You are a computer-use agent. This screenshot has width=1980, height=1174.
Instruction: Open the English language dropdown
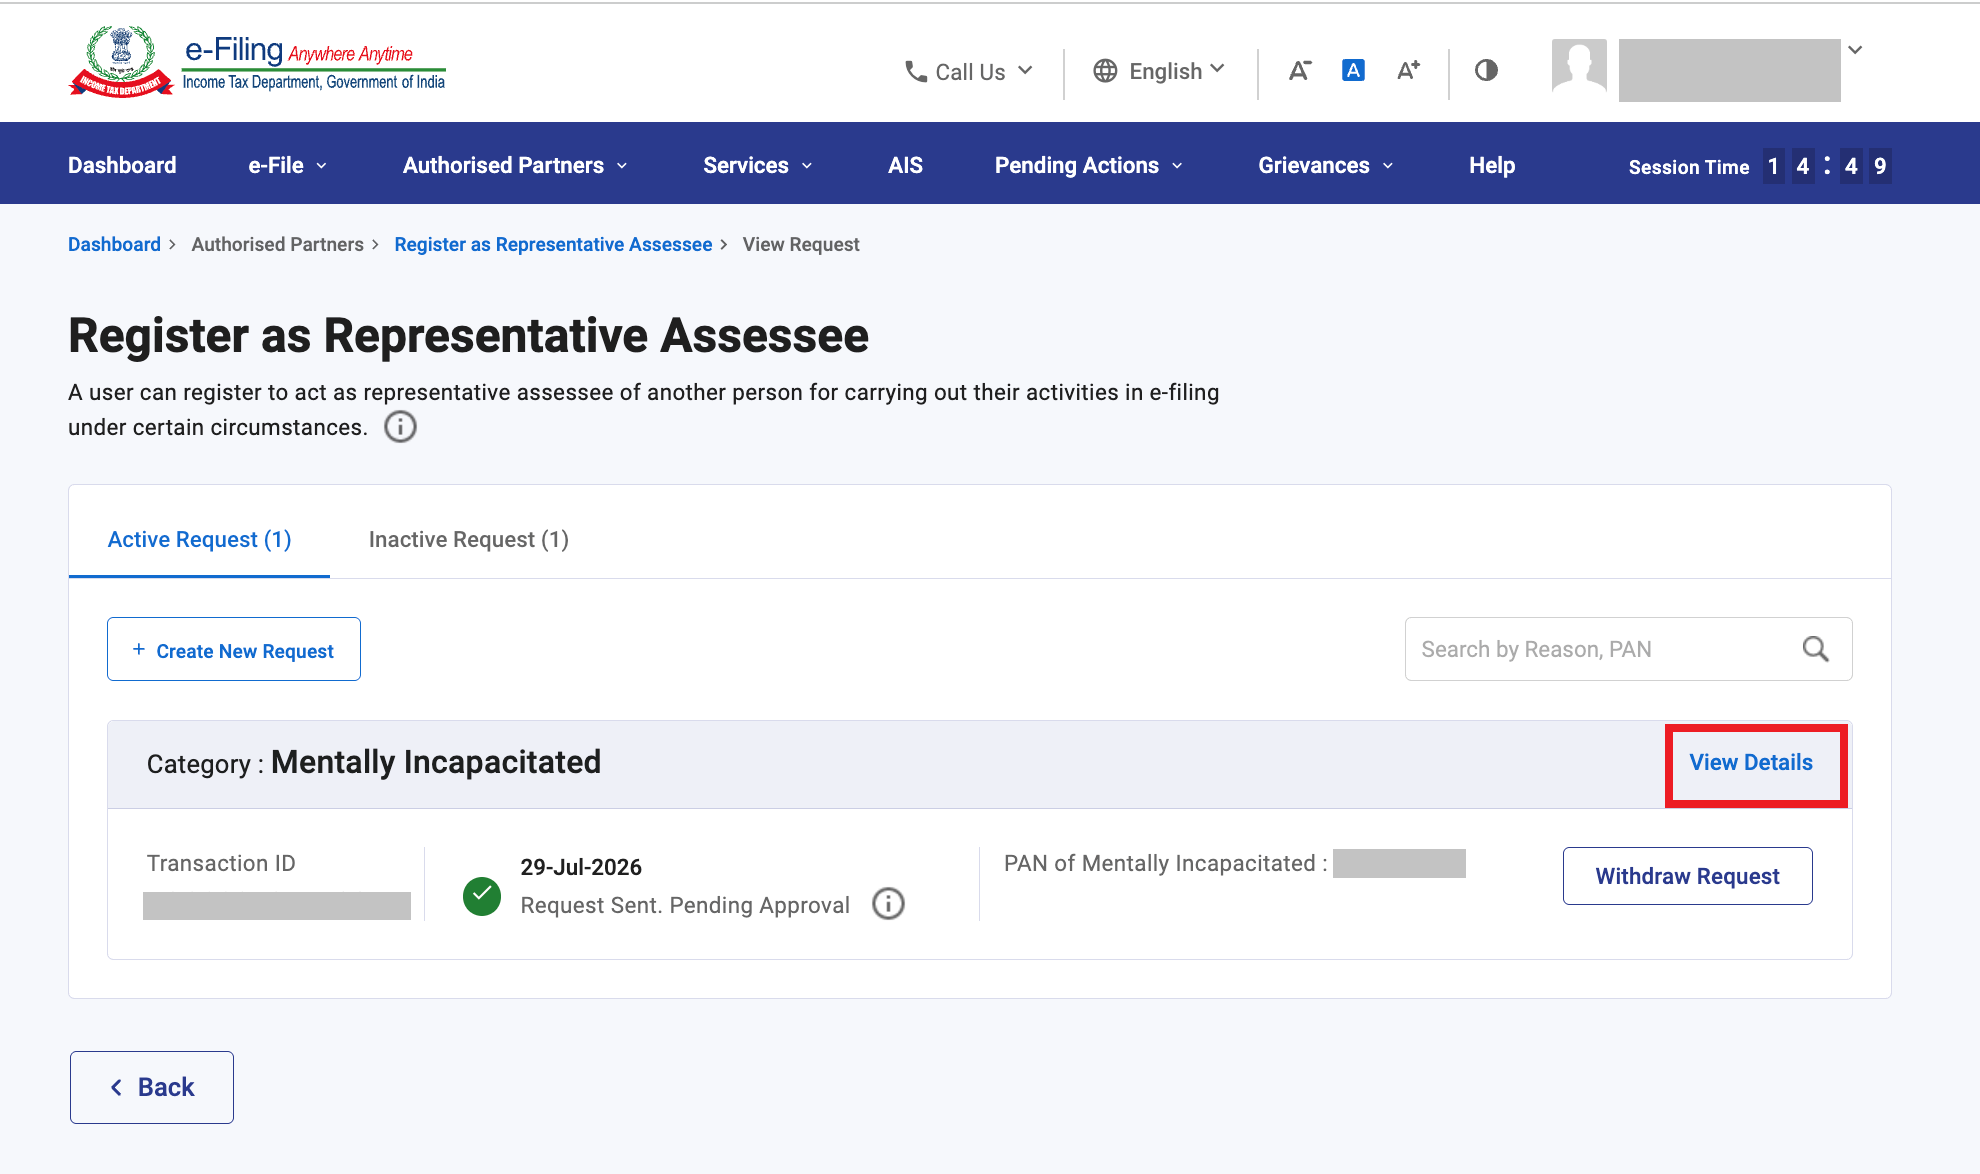1159,71
